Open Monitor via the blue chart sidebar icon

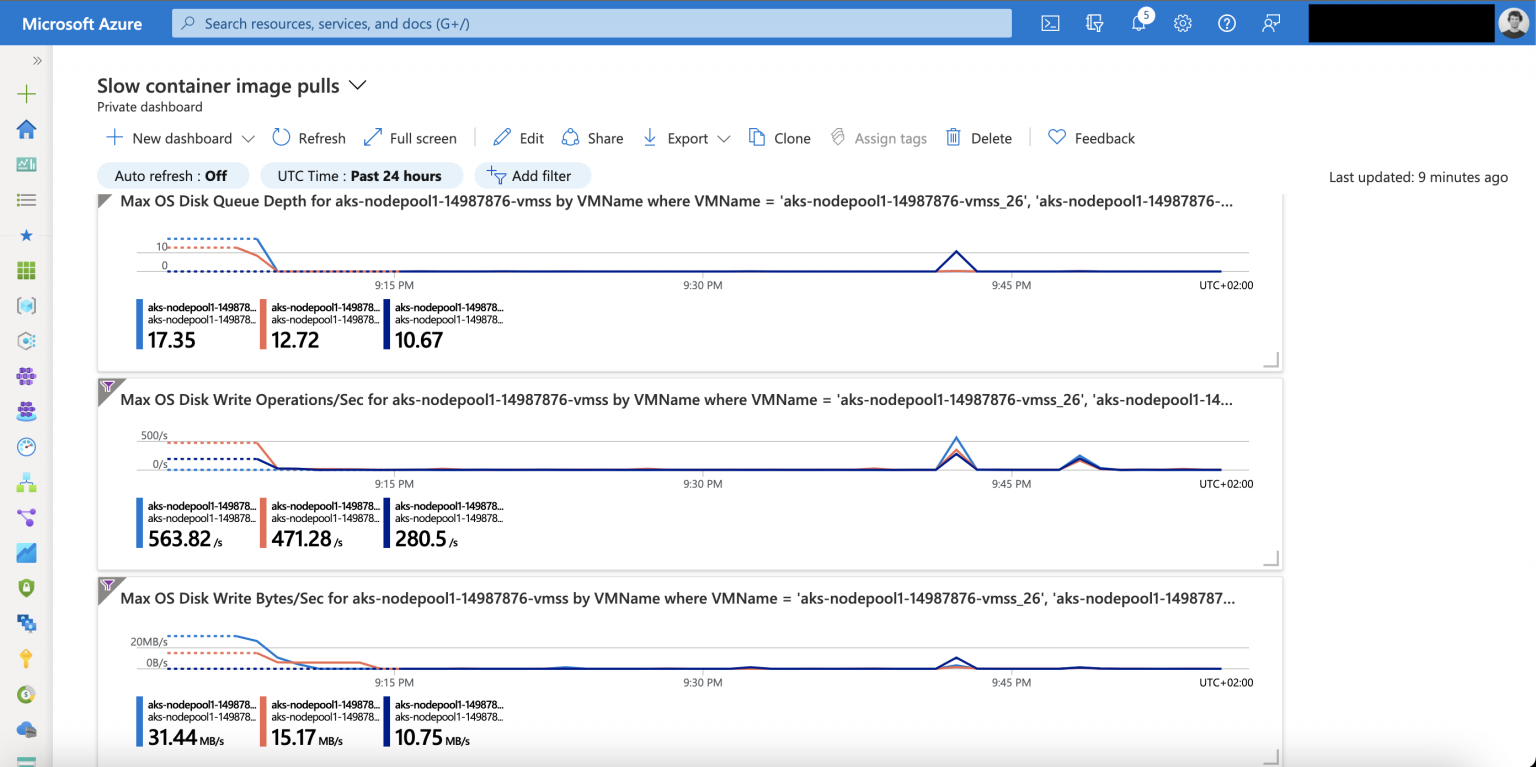coord(26,552)
